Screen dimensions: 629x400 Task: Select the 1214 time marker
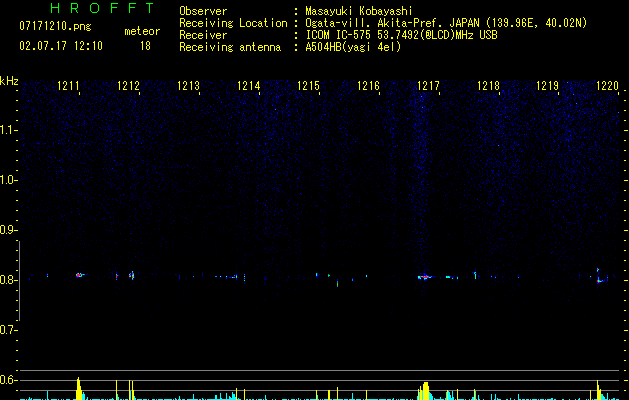point(249,85)
